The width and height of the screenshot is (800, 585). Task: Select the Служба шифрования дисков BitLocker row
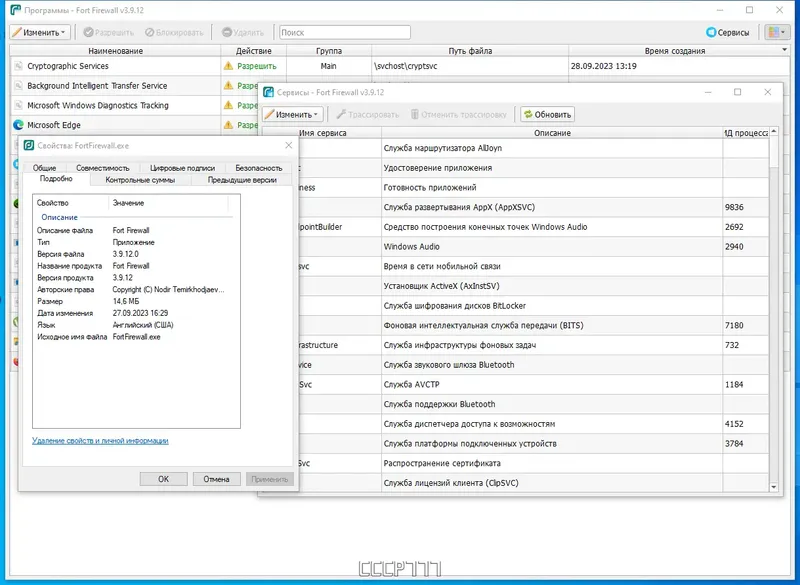[x=533, y=306]
